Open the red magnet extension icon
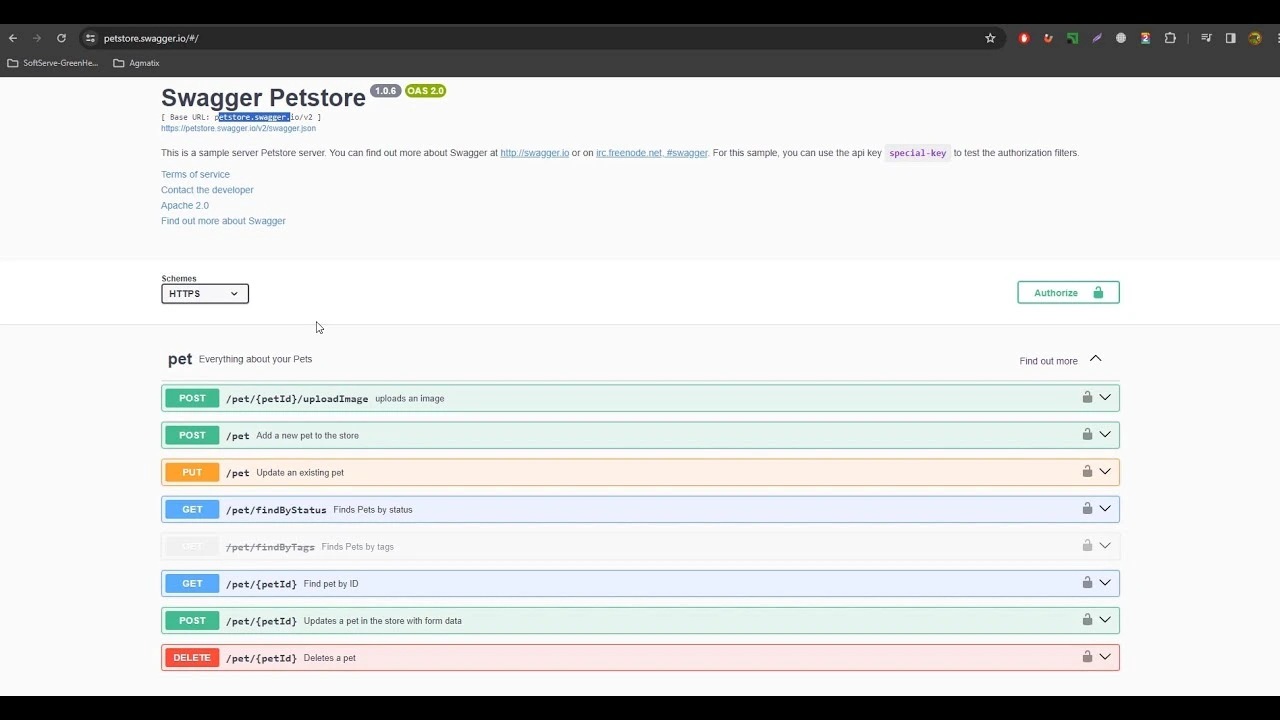1280x720 pixels. [1048, 38]
